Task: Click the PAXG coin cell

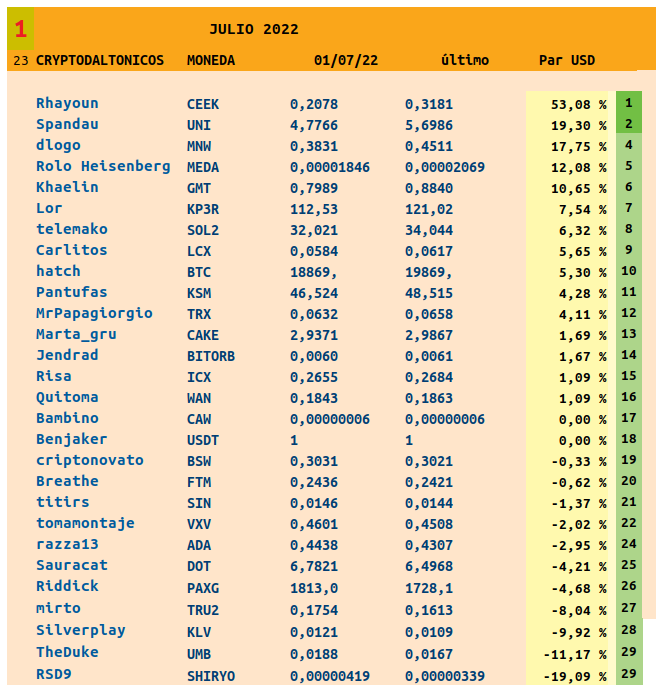Action: pyautogui.click(x=203, y=587)
